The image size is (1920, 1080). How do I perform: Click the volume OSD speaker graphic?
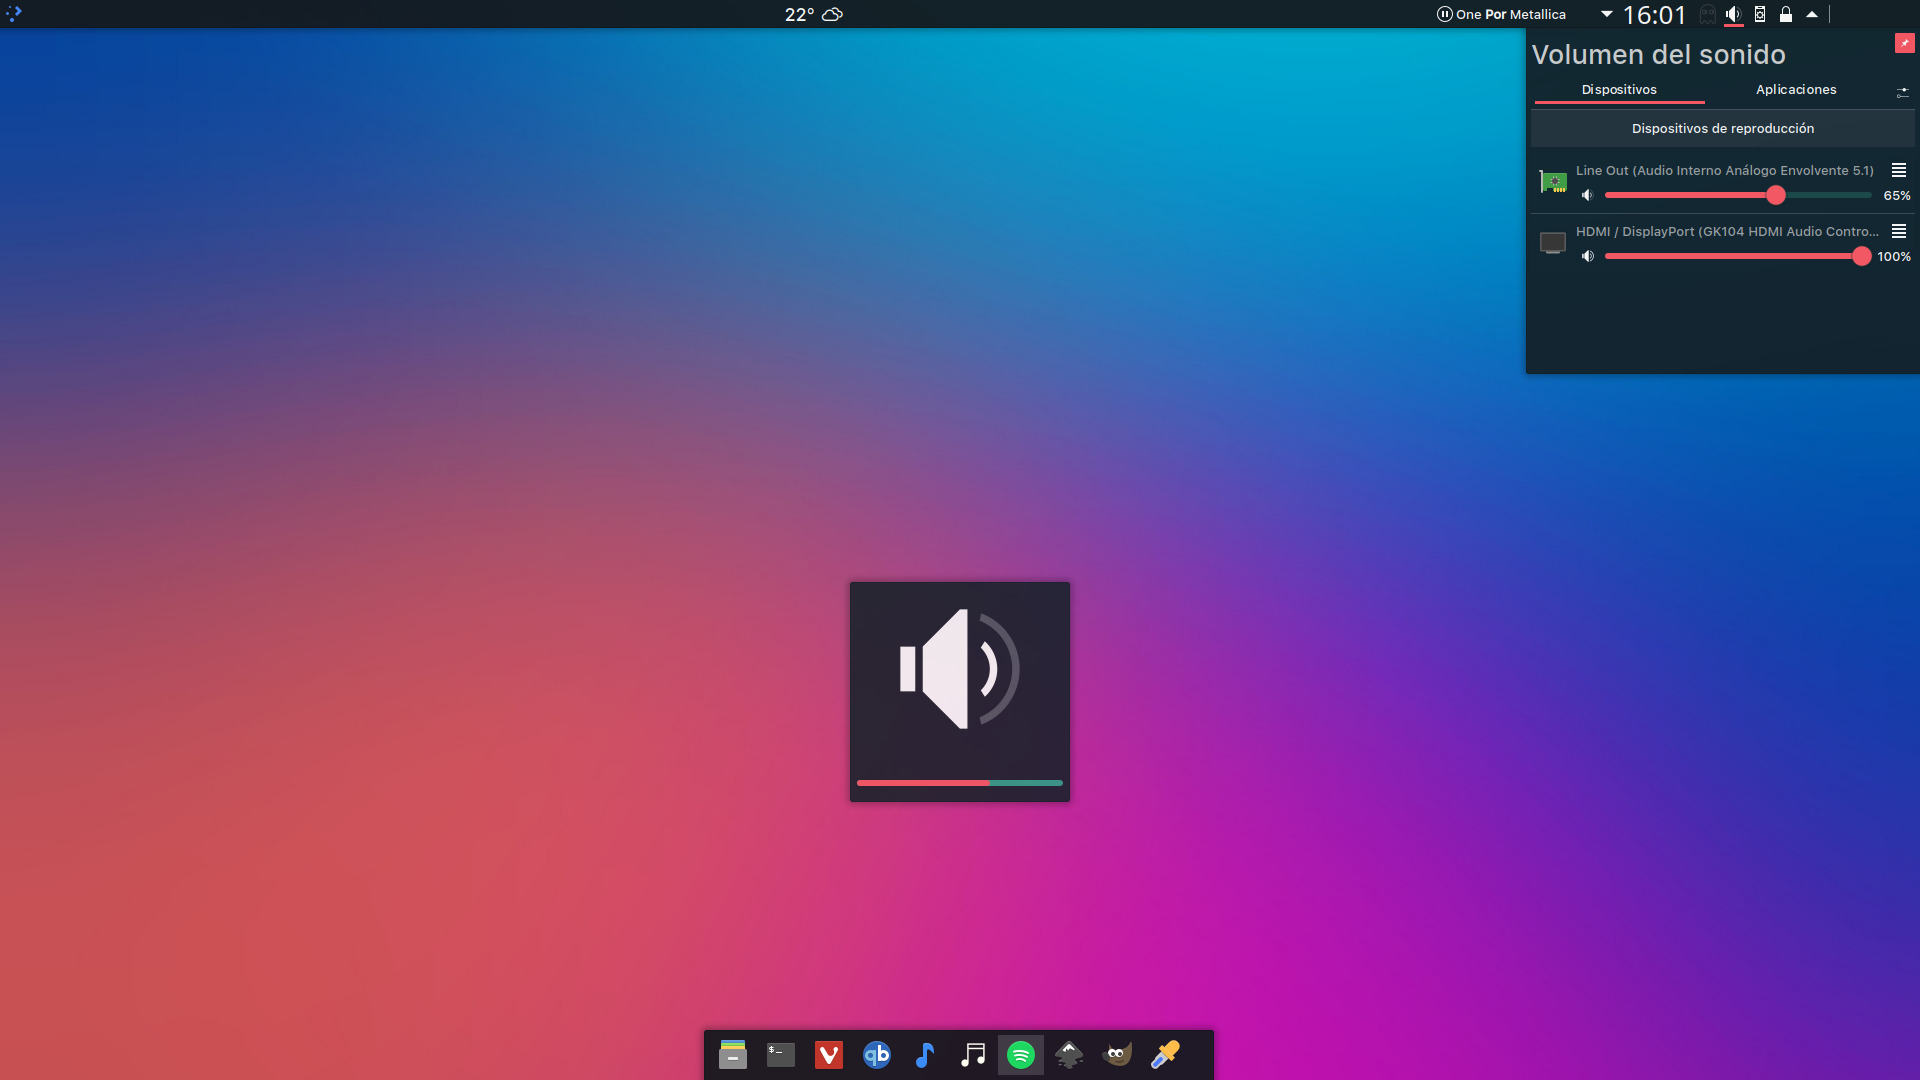click(x=960, y=669)
